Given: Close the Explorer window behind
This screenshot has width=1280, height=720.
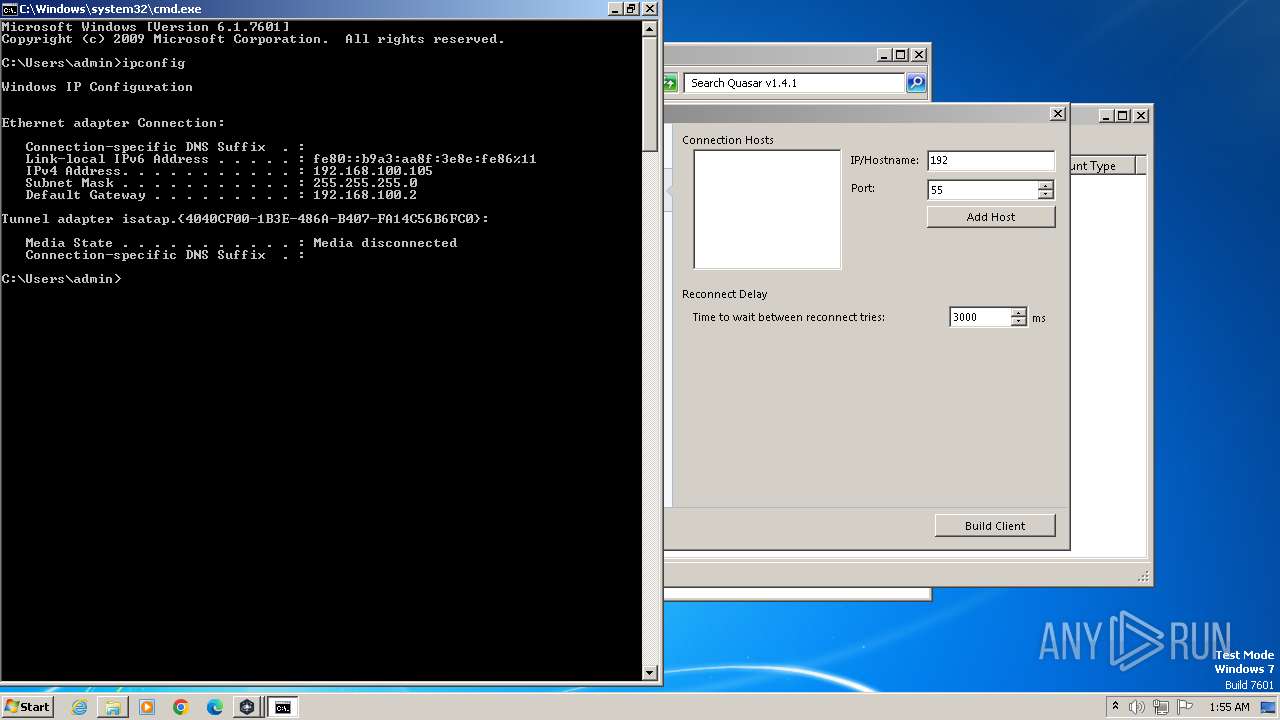Looking at the screenshot, I should [x=919, y=55].
